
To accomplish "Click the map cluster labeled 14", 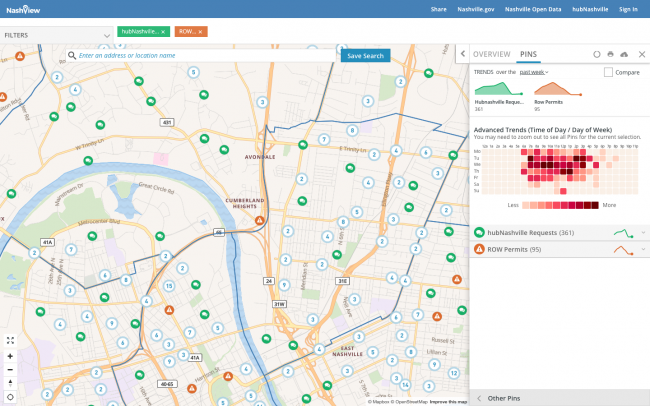I will 405,384.
